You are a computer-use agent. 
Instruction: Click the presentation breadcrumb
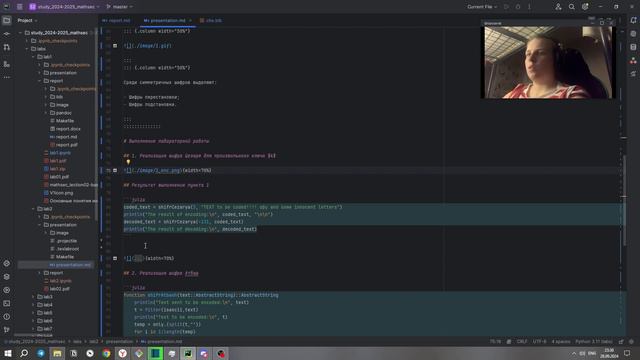pos(120,342)
